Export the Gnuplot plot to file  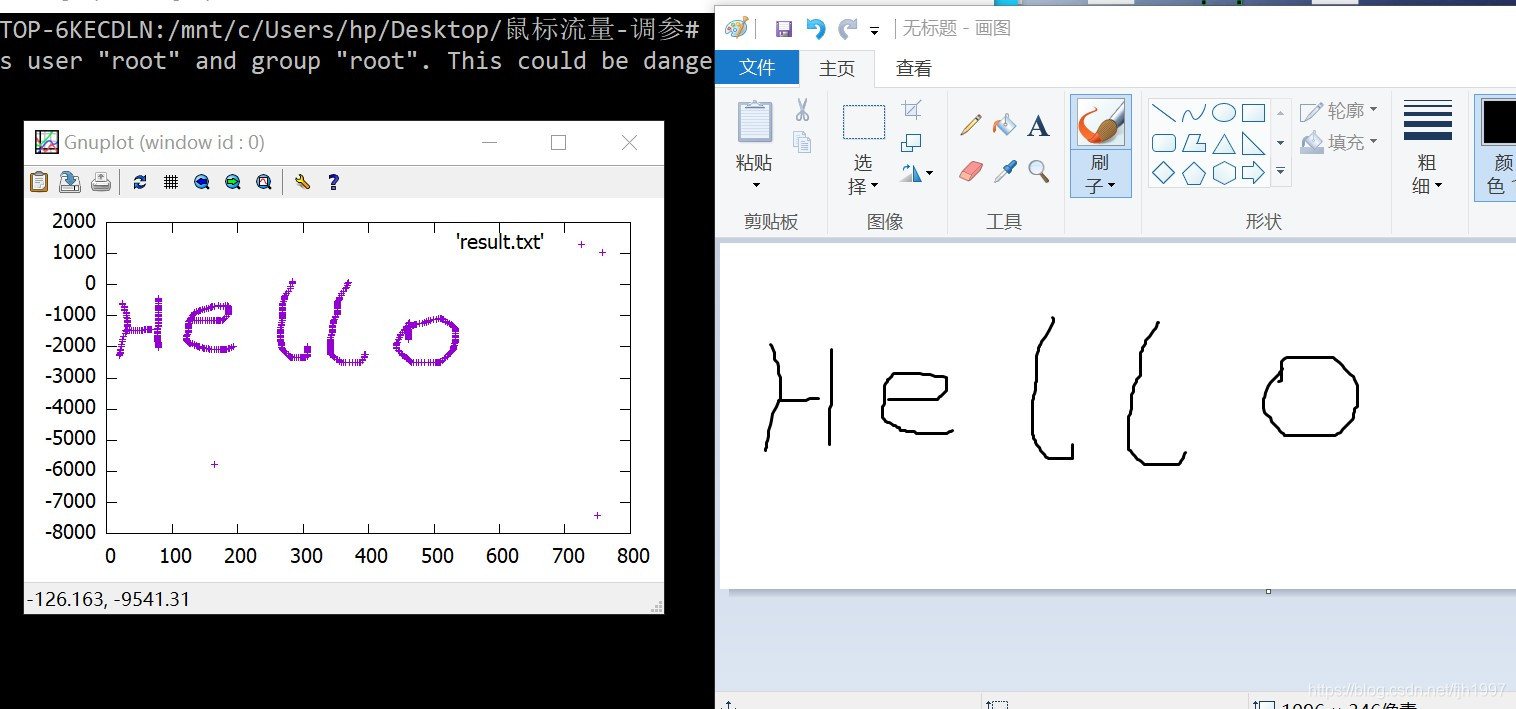pos(70,182)
